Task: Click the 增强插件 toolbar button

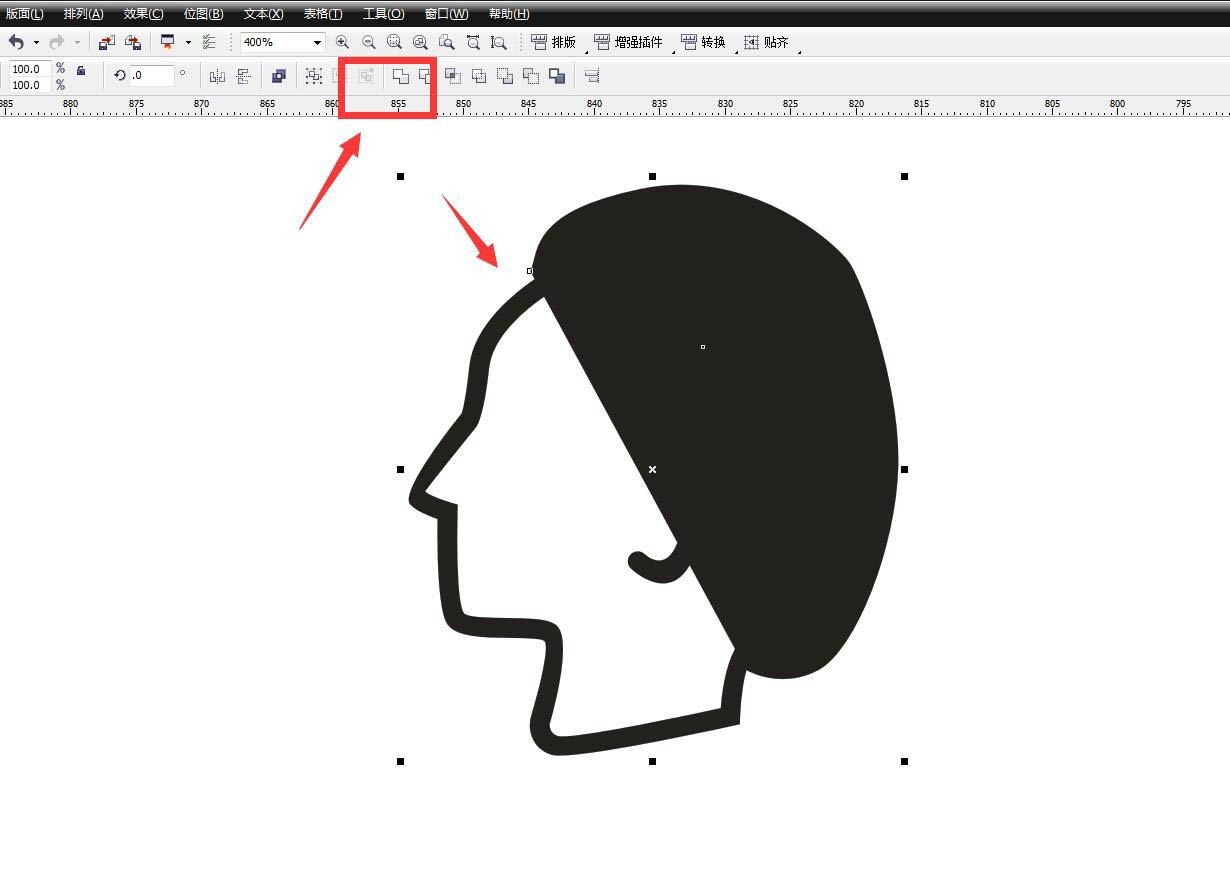Action: click(628, 42)
